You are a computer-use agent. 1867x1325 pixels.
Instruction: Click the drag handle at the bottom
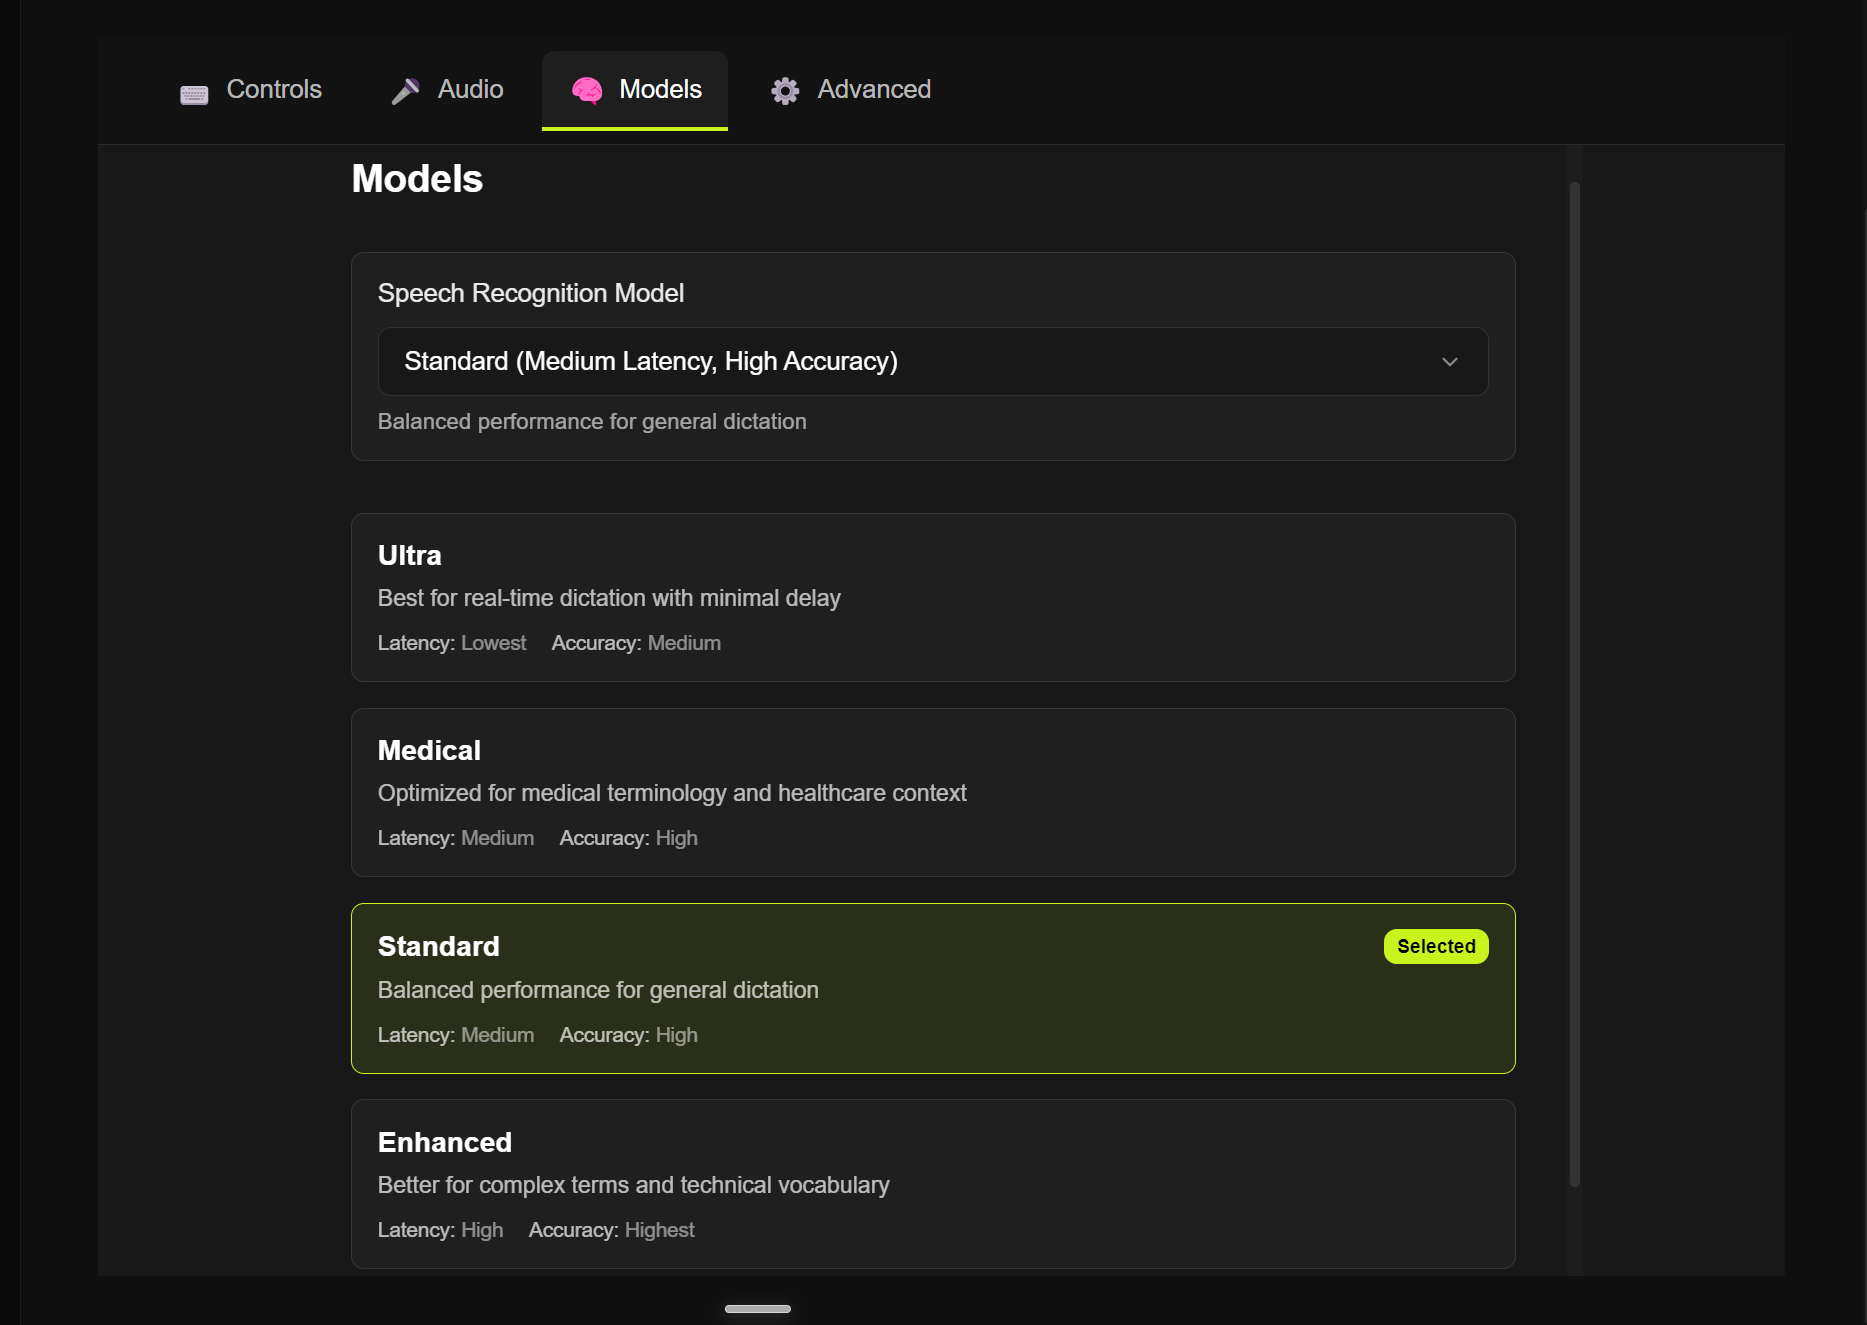click(757, 1308)
